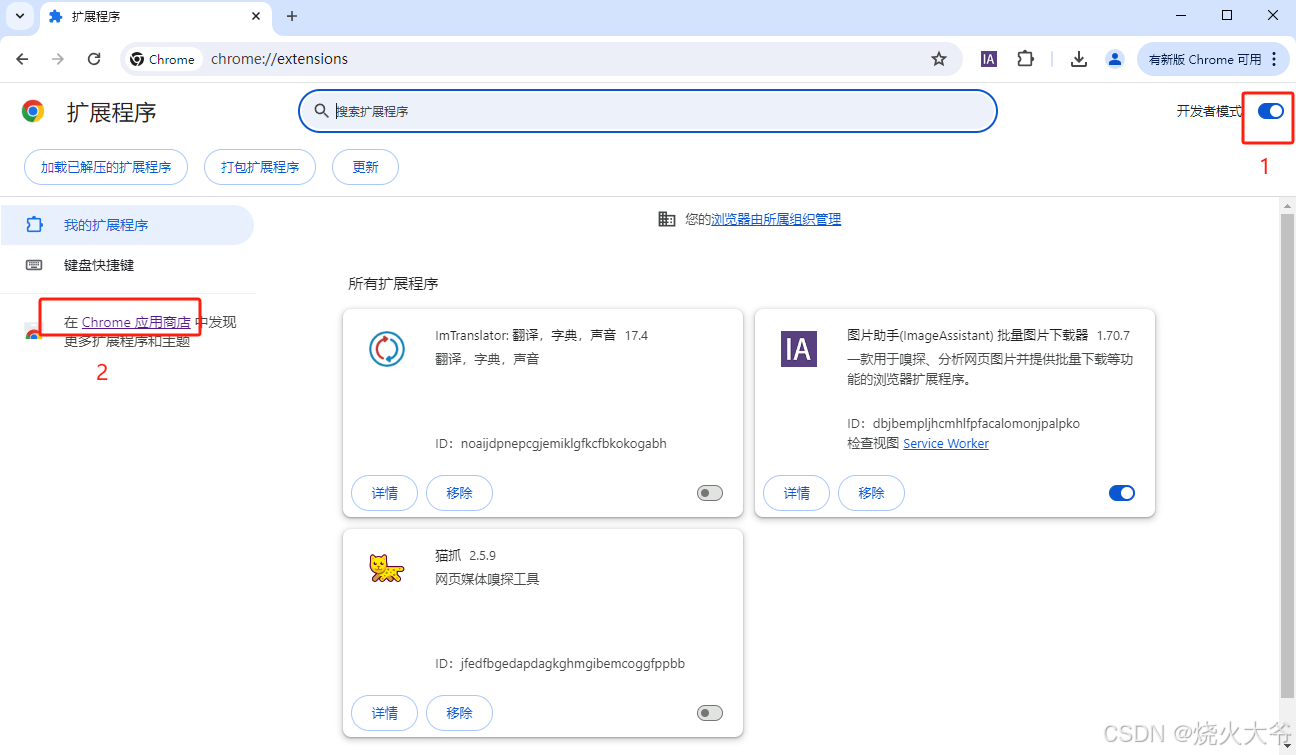The height and width of the screenshot is (755, 1296).
Task: Toggle 开发者模式 switch off
Action: pos(1270,111)
